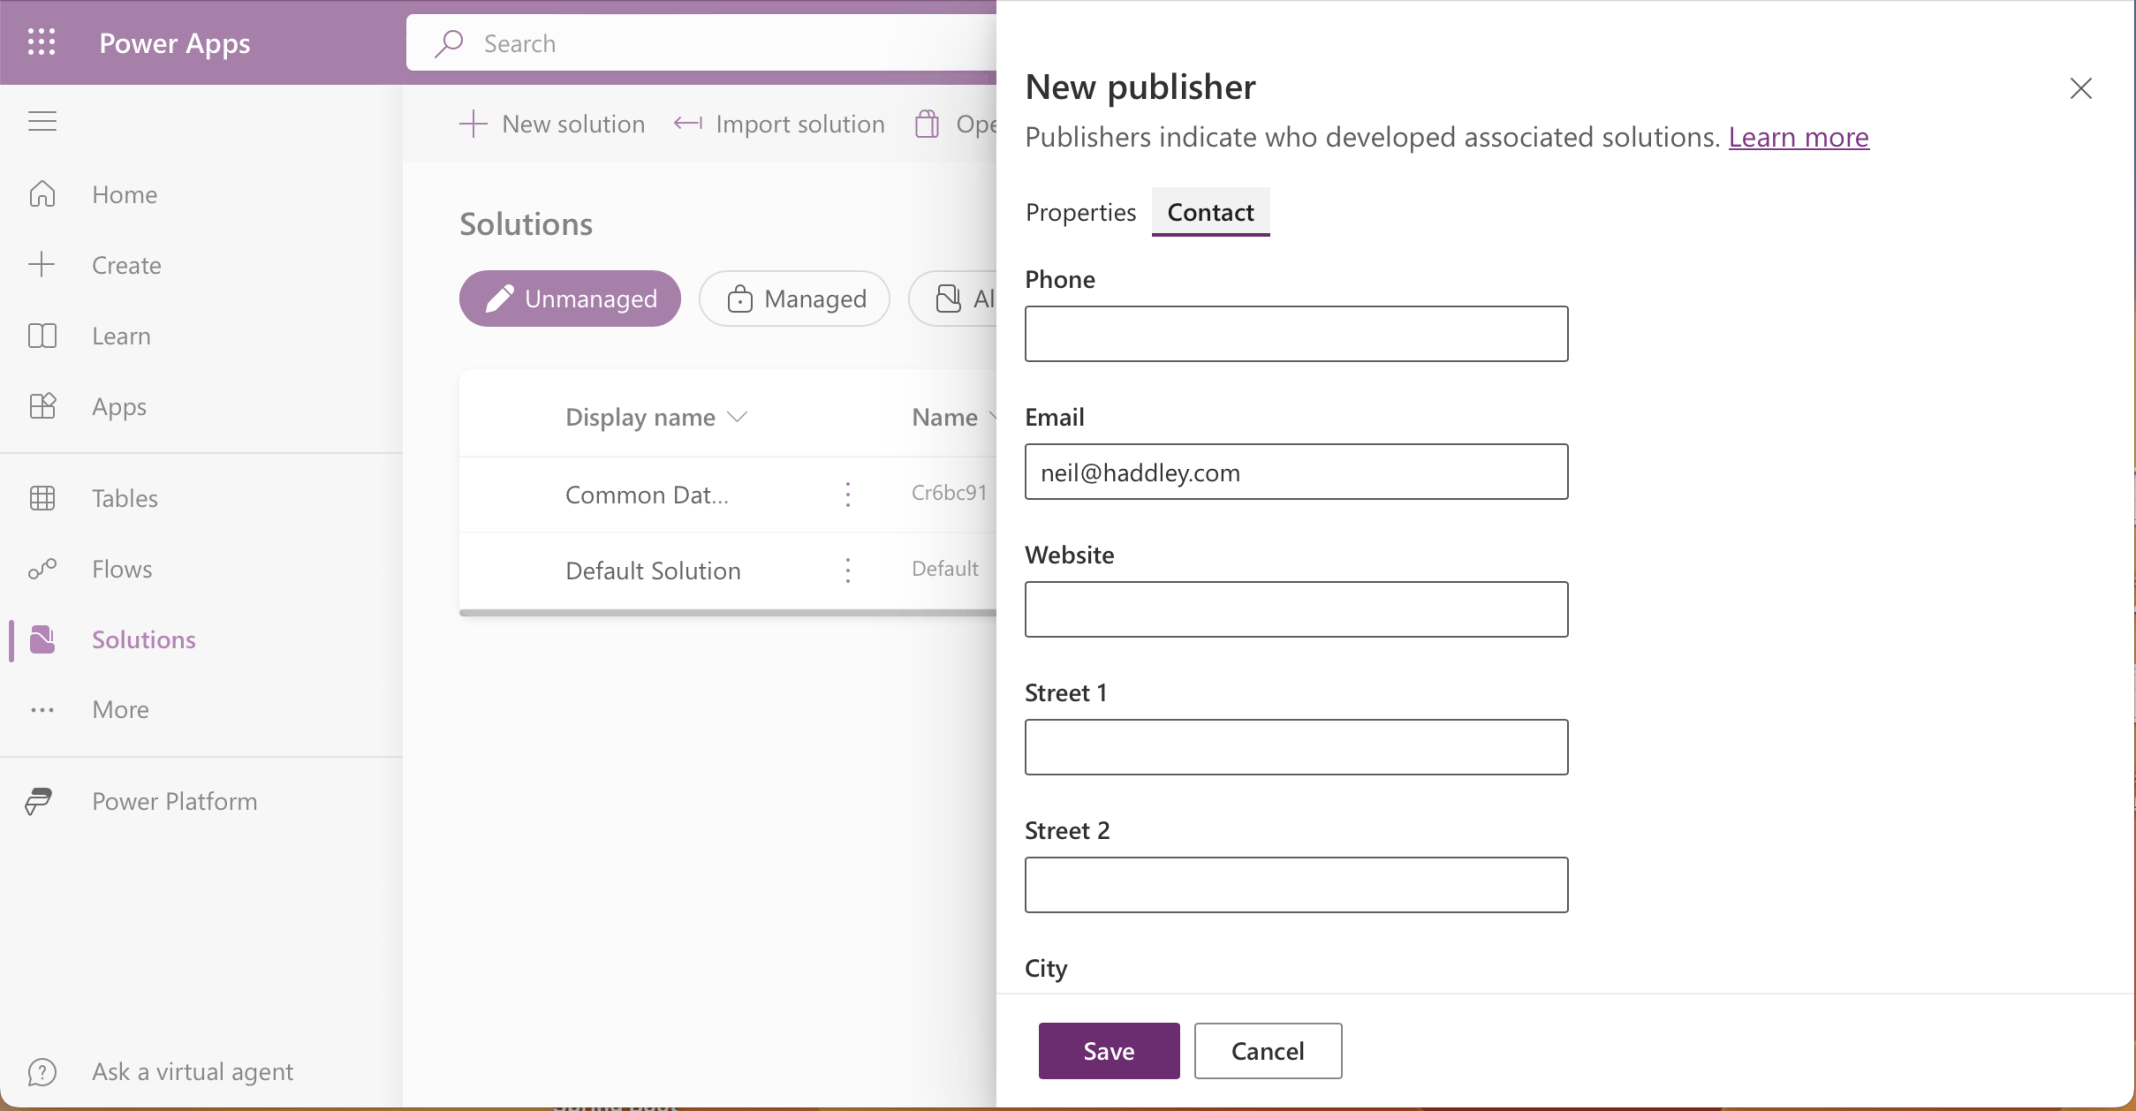Click into the Phone input field
The width and height of the screenshot is (2136, 1111).
[1296, 334]
